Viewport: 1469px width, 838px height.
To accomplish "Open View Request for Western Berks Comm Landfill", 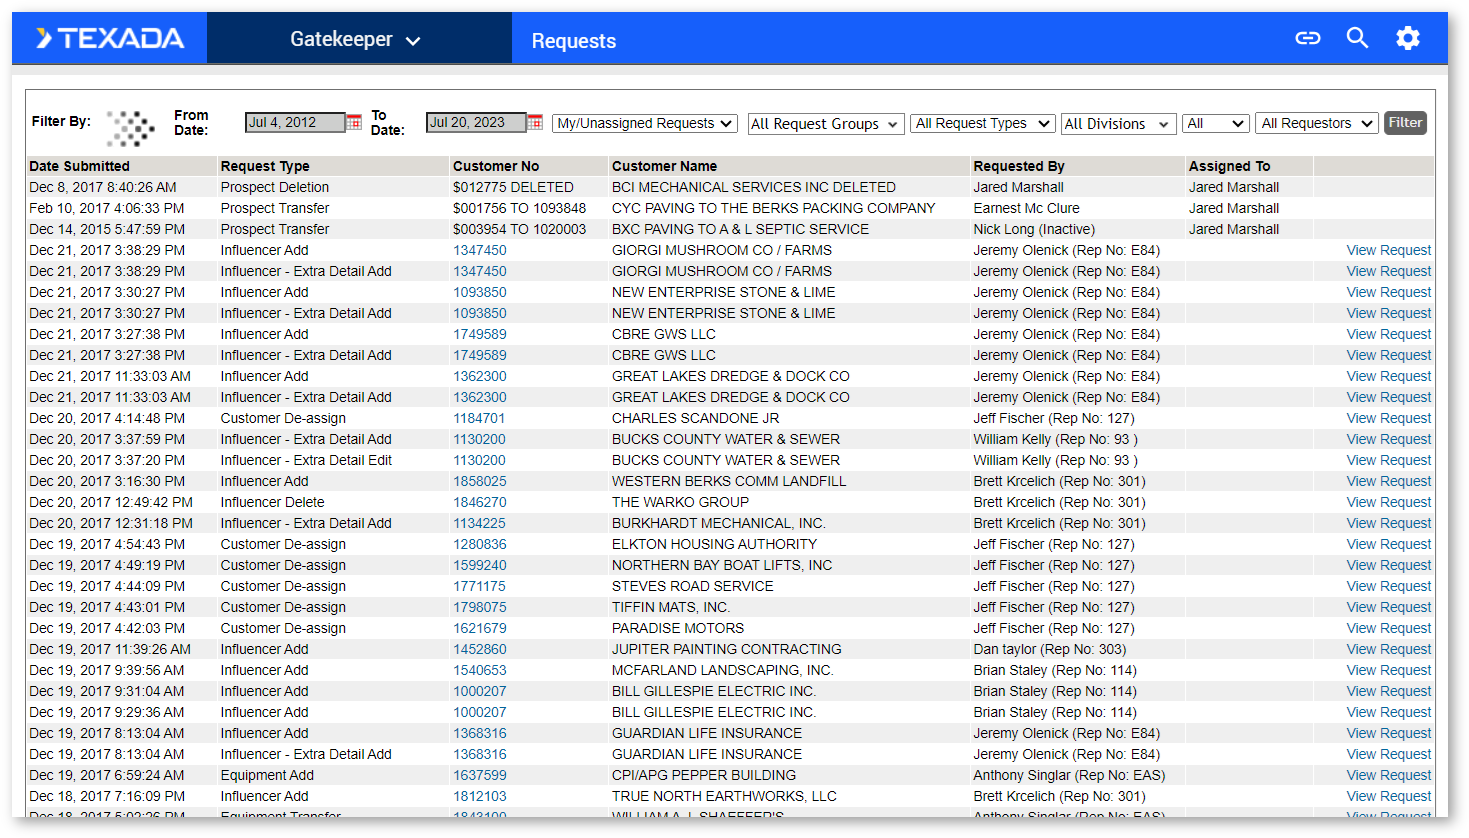I will click(1389, 481).
